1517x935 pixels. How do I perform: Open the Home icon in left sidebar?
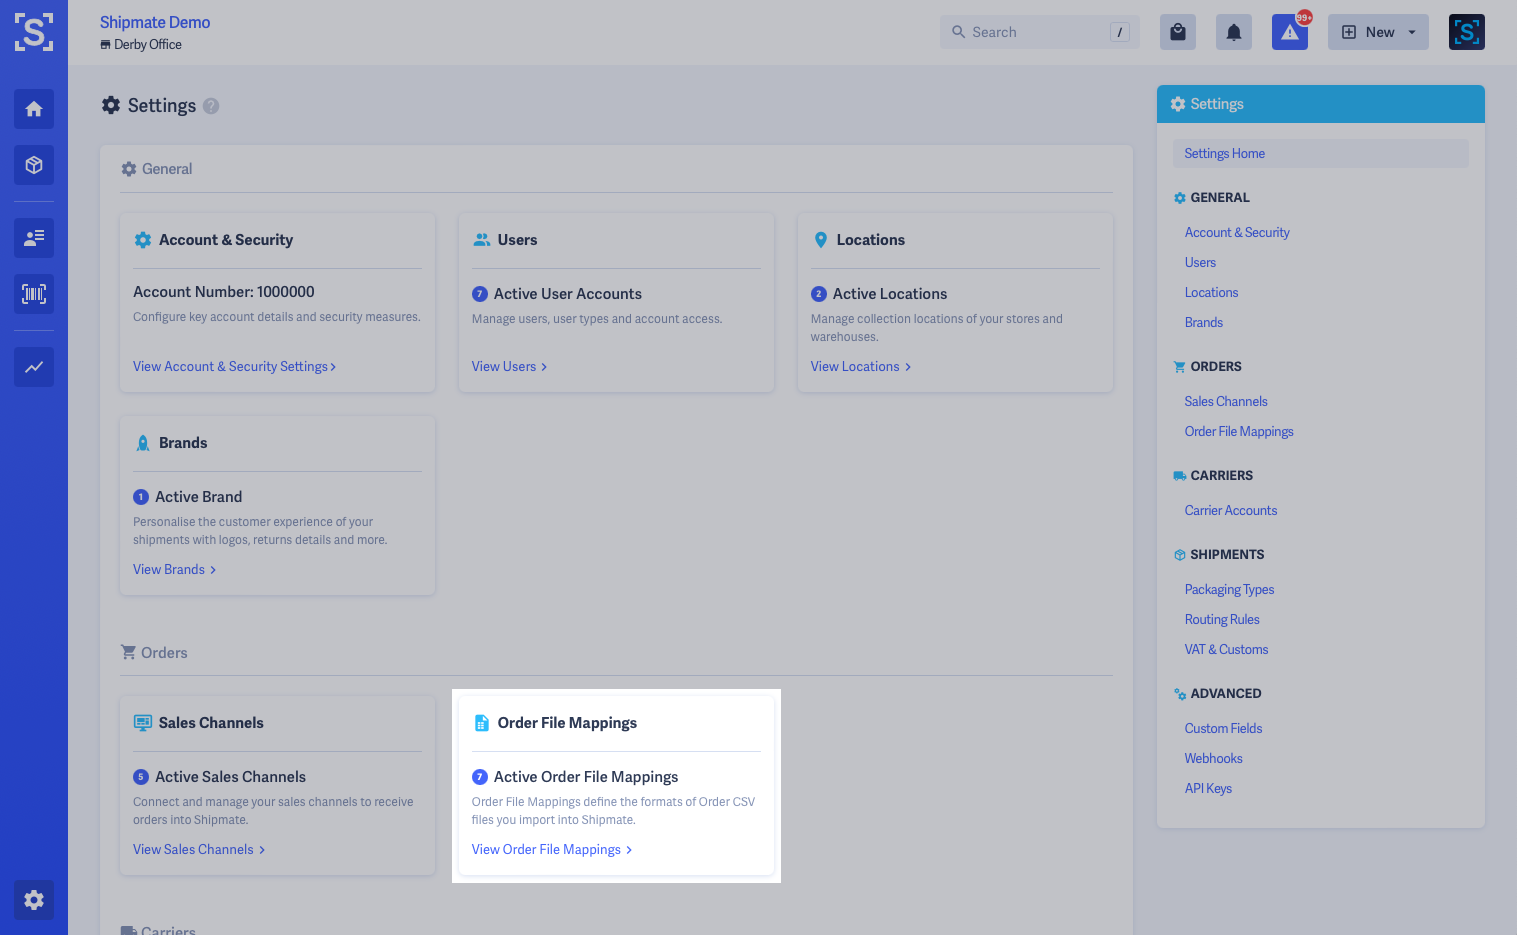tap(34, 109)
